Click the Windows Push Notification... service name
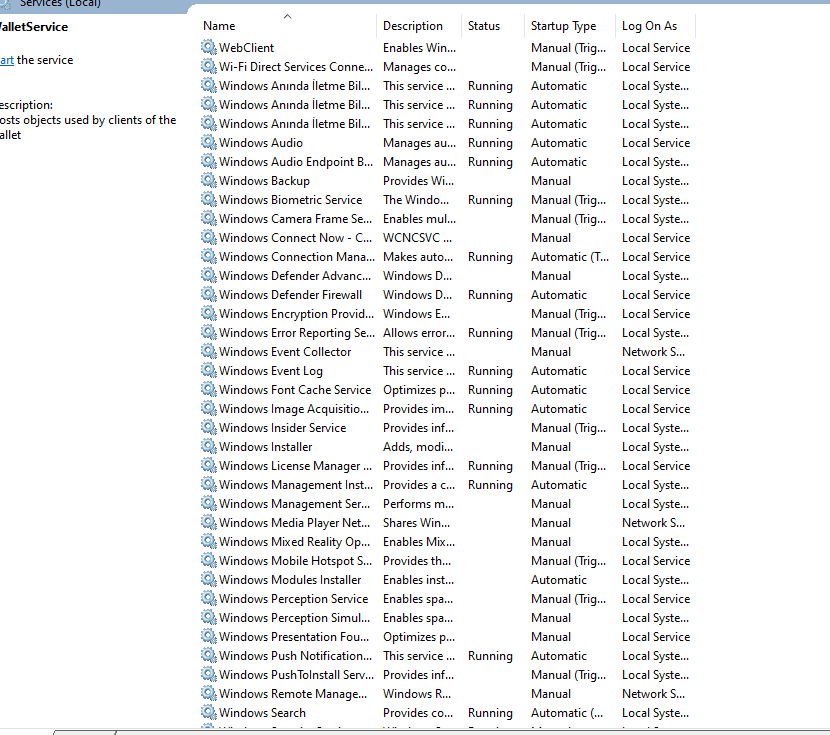830x735 pixels. [295, 656]
